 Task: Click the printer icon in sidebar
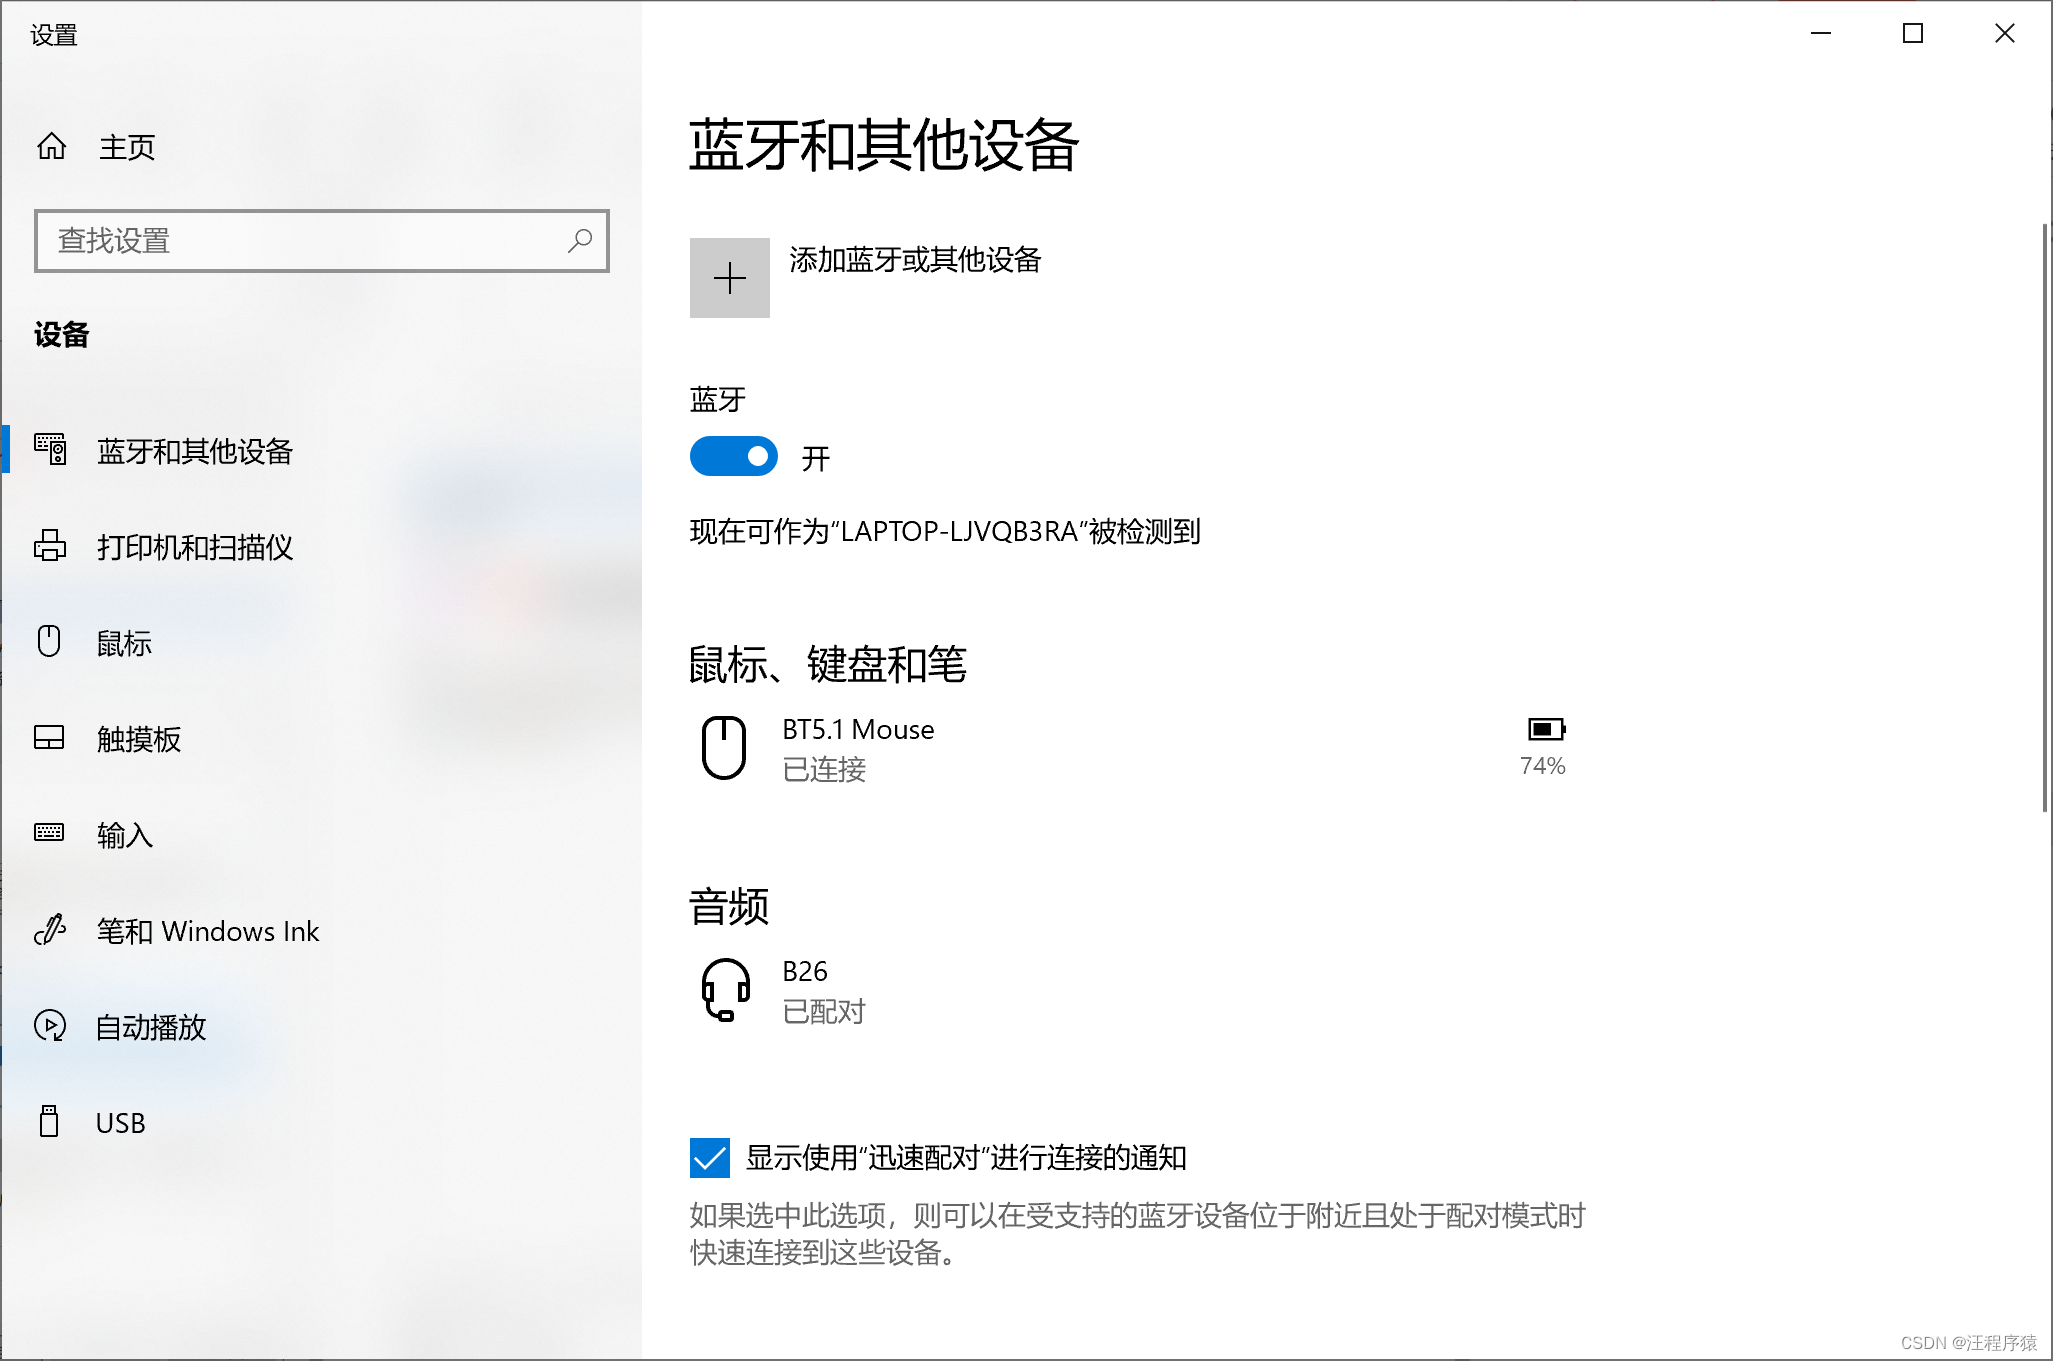coord(50,546)
